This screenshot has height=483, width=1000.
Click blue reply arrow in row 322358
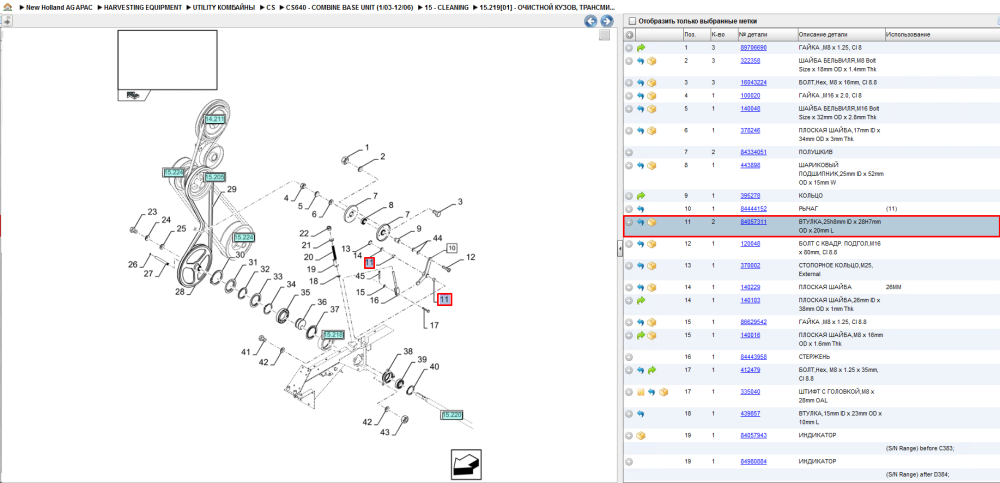[641, 61]
